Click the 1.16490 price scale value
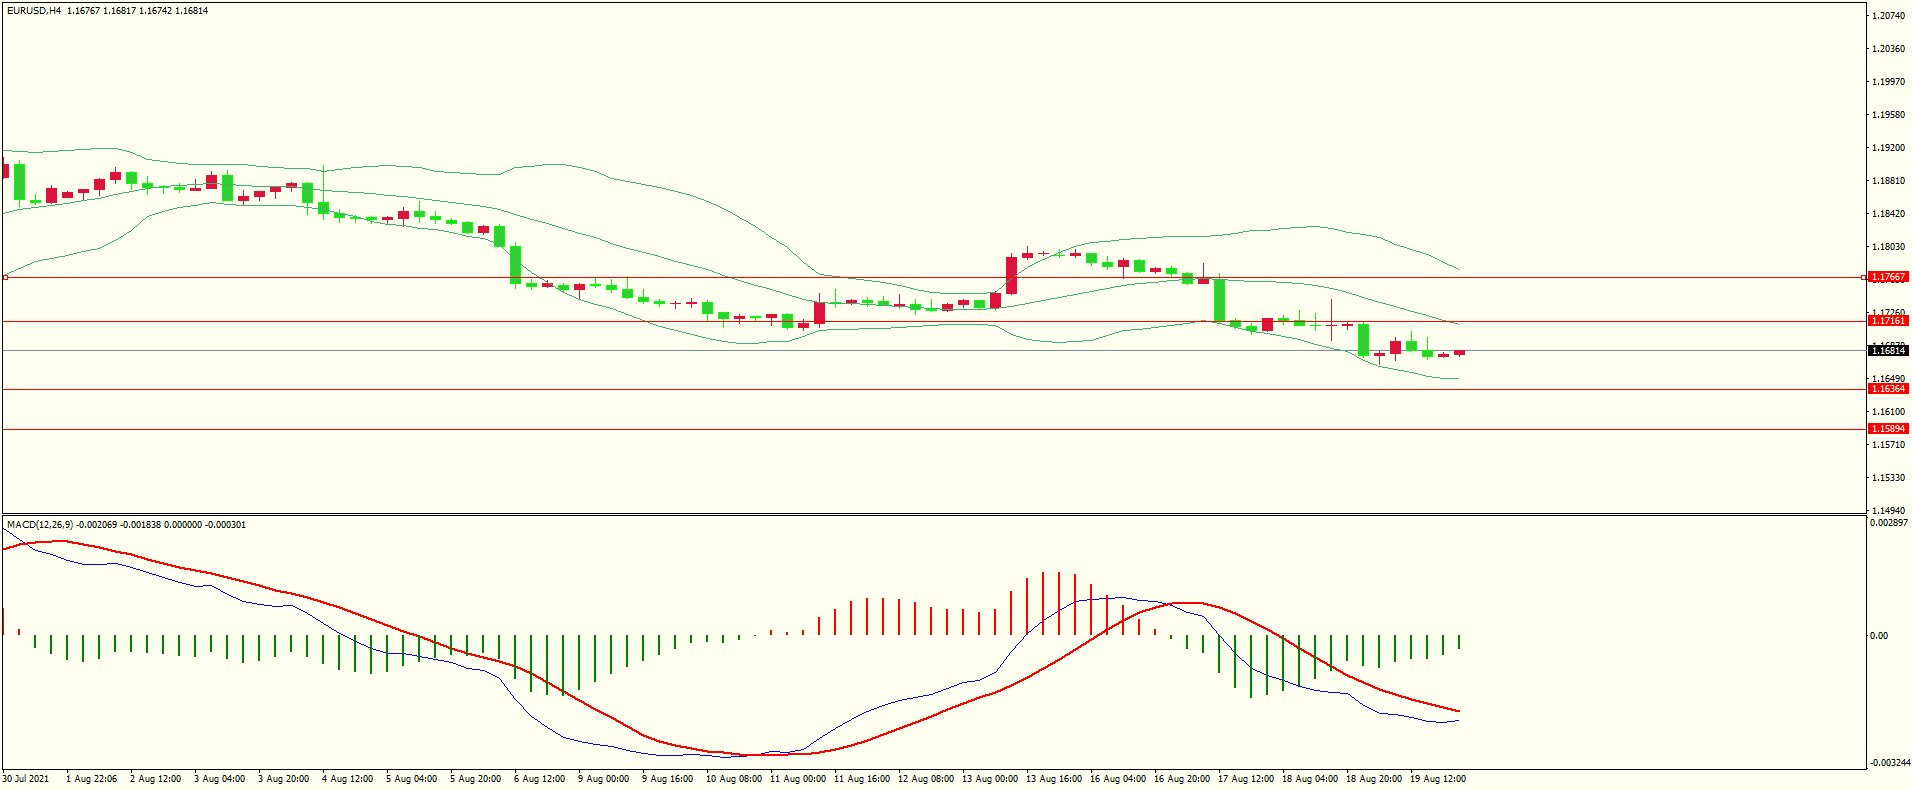The height and width of the screenshot is (790, 1912). (1888, 379)
